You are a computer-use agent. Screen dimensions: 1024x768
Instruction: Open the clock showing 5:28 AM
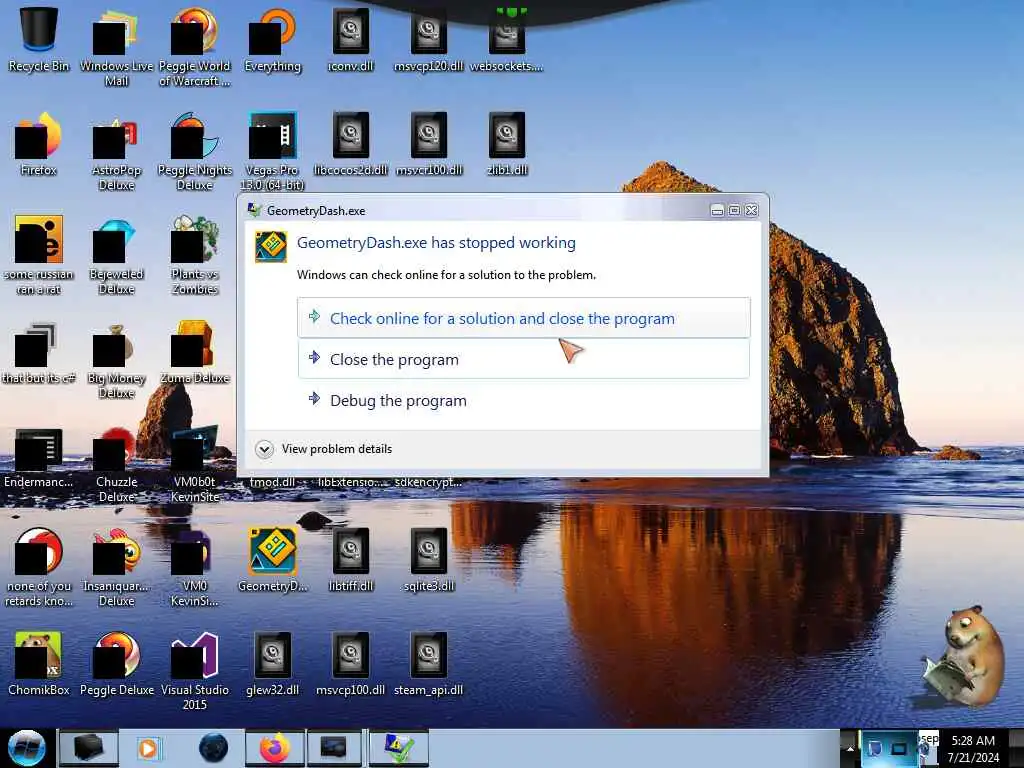973,748
